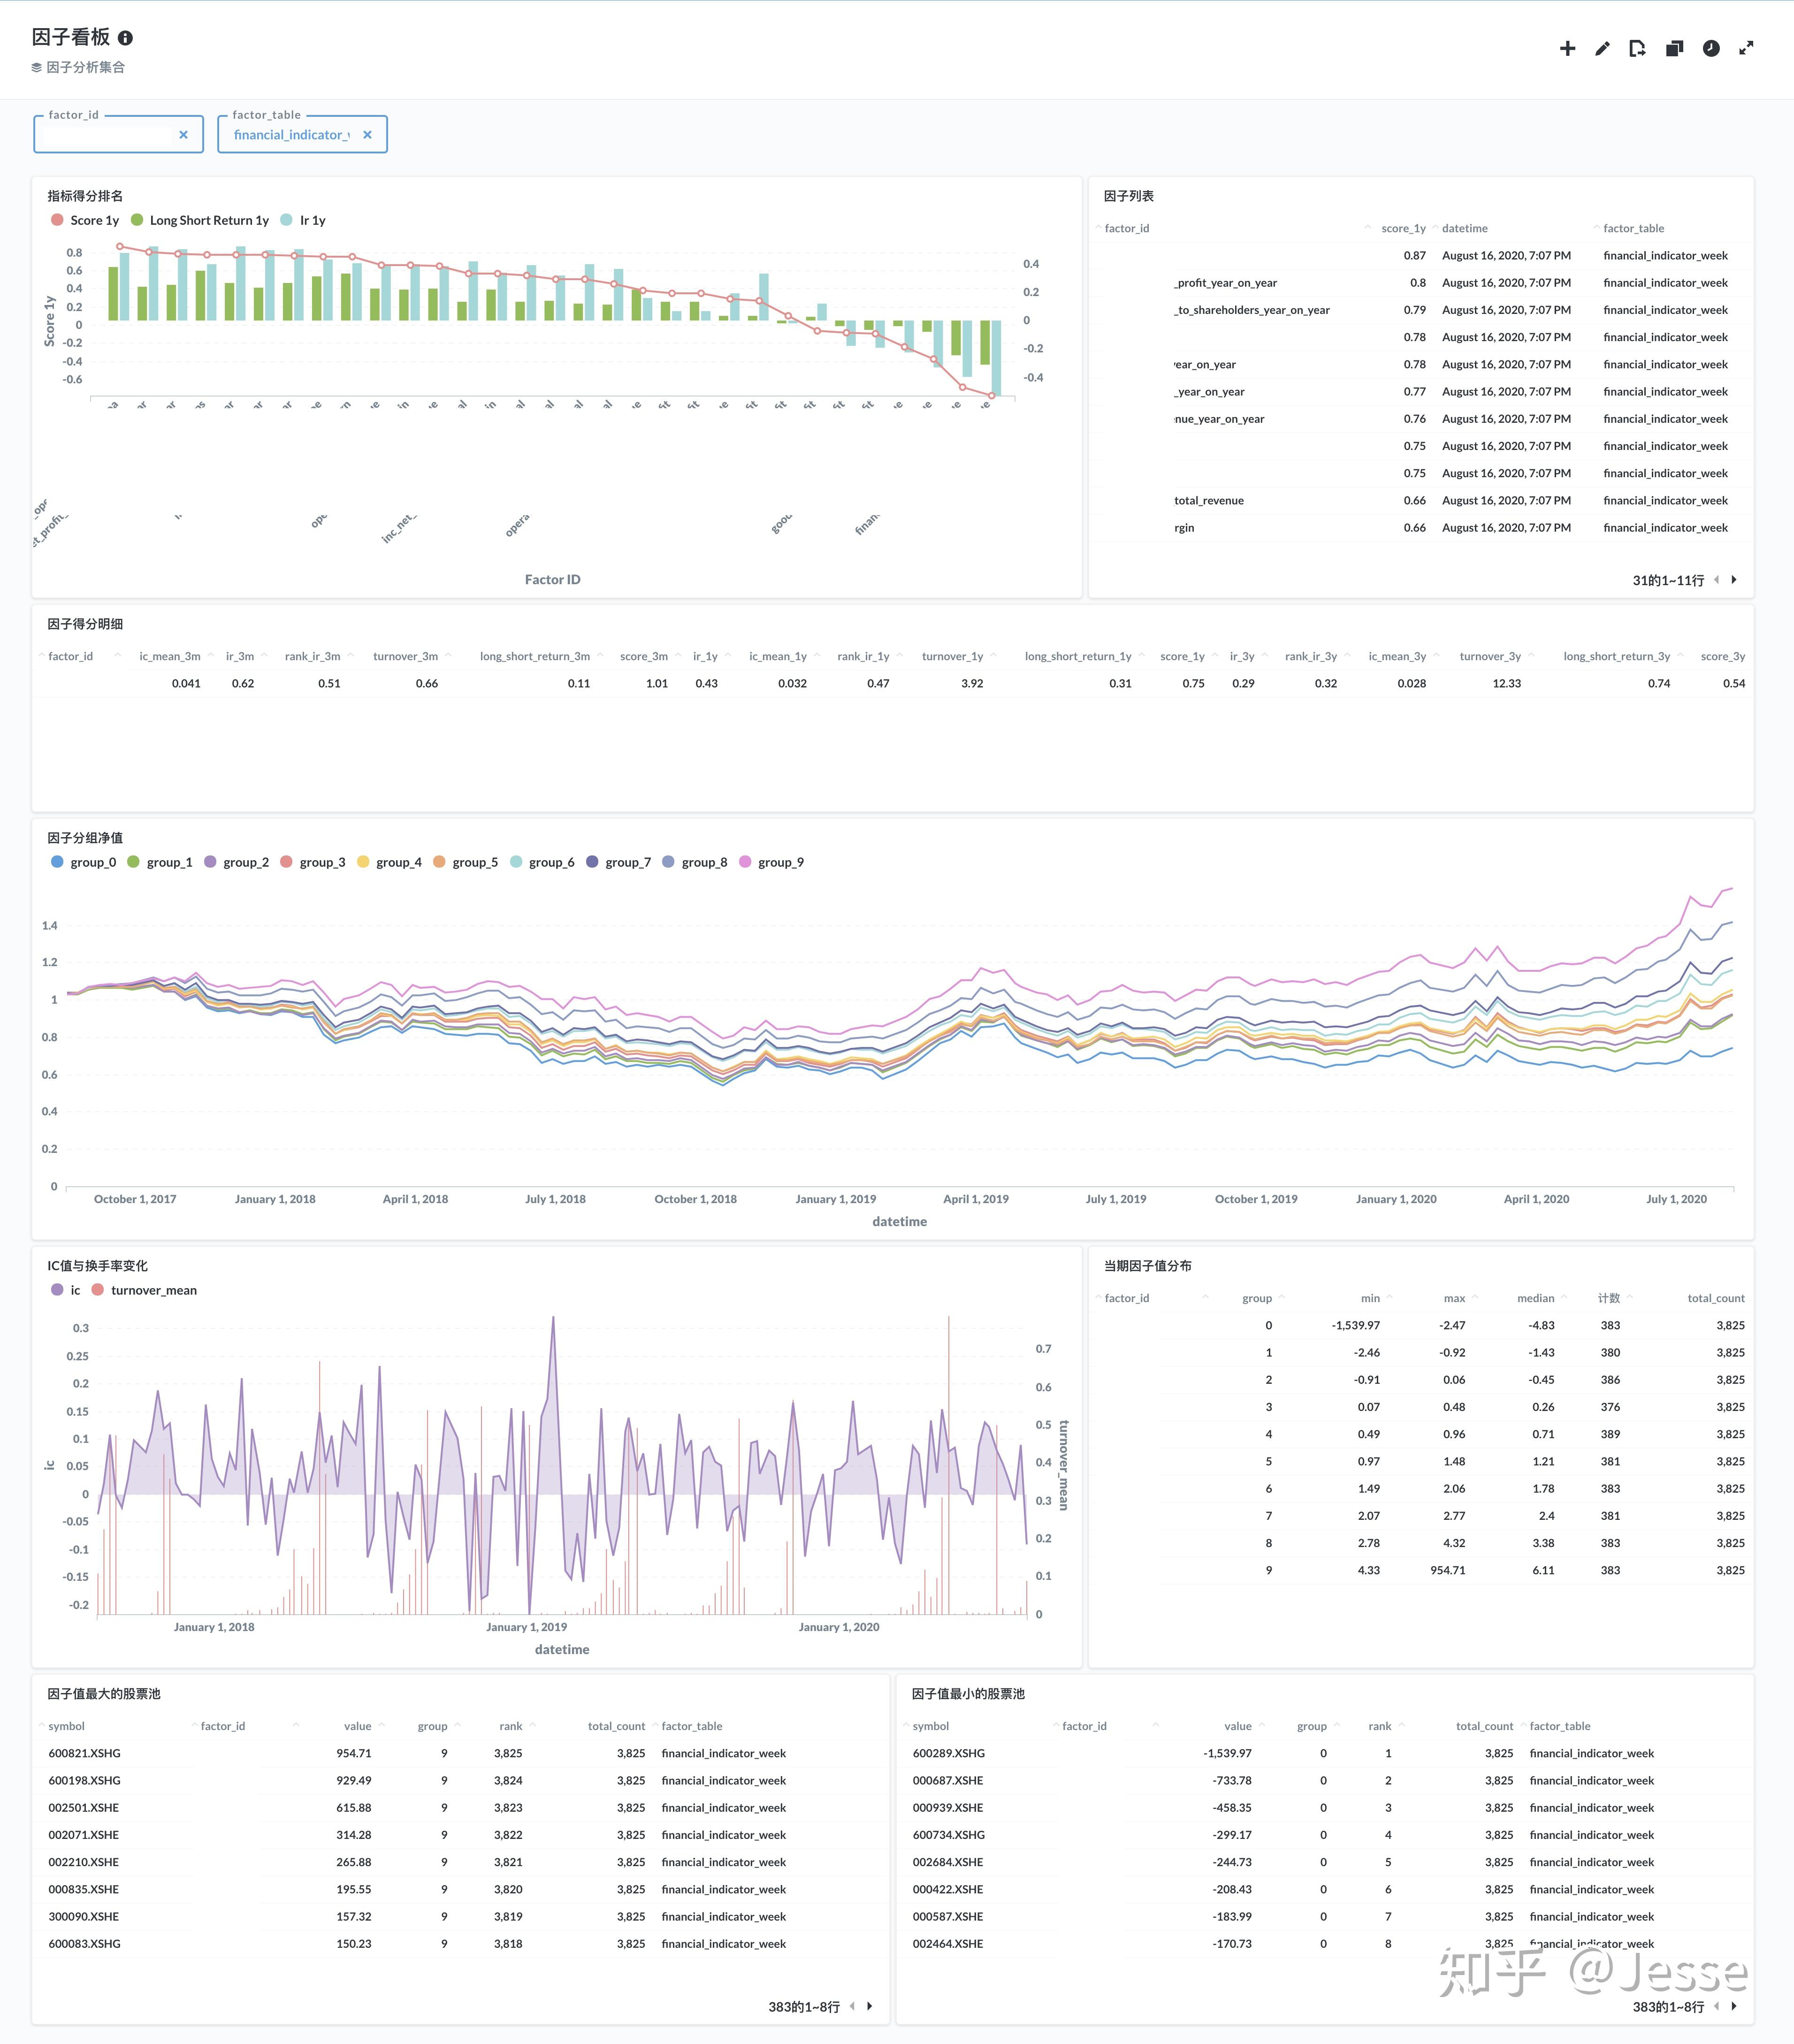Click the duplicate dashboard icon
Image resolution: width=1794 pixels, height=2044 pixels.
tap(1674, 48)
